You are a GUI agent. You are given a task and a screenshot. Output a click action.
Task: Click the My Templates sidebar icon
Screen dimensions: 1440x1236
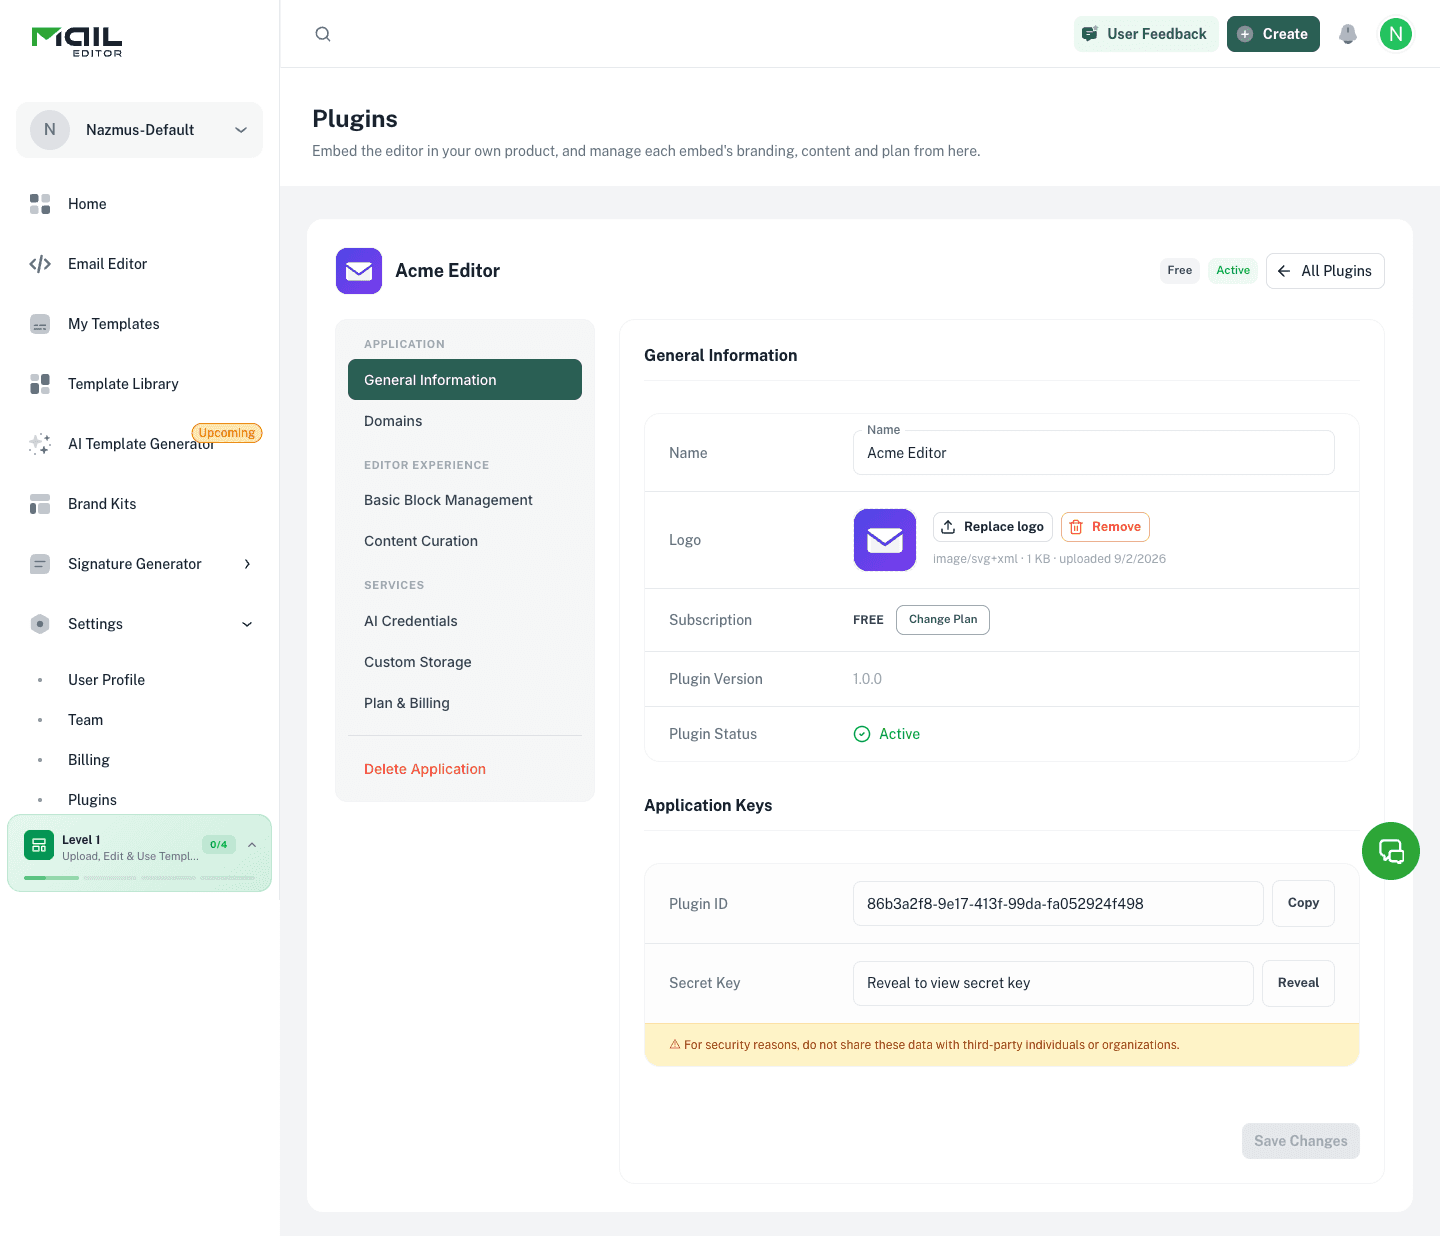tap(40, 324)
